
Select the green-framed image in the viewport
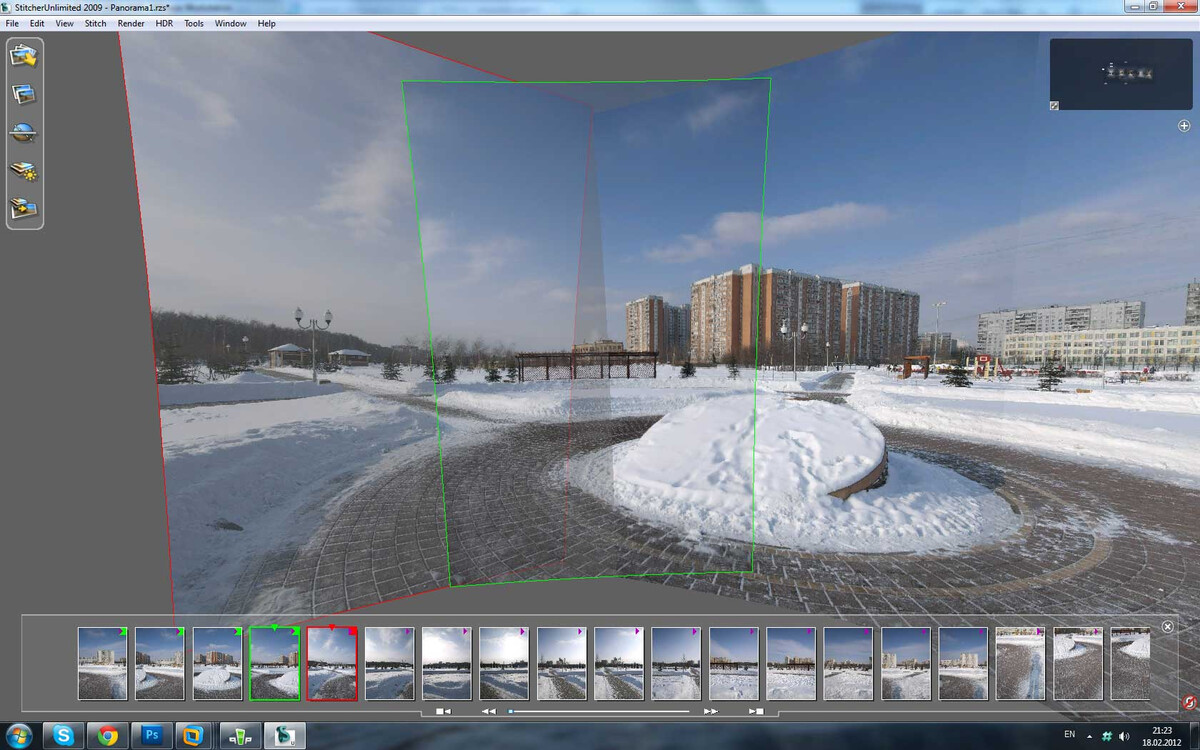click(x=603, y=330)
